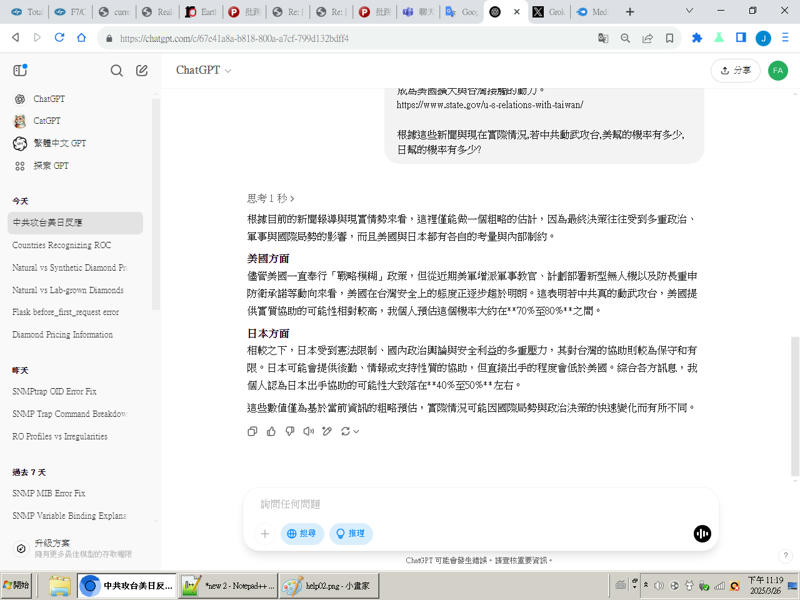This screenshot has width=800, height=600.
Task: Regenerate the assistant's response
Action: click(346, 431)
